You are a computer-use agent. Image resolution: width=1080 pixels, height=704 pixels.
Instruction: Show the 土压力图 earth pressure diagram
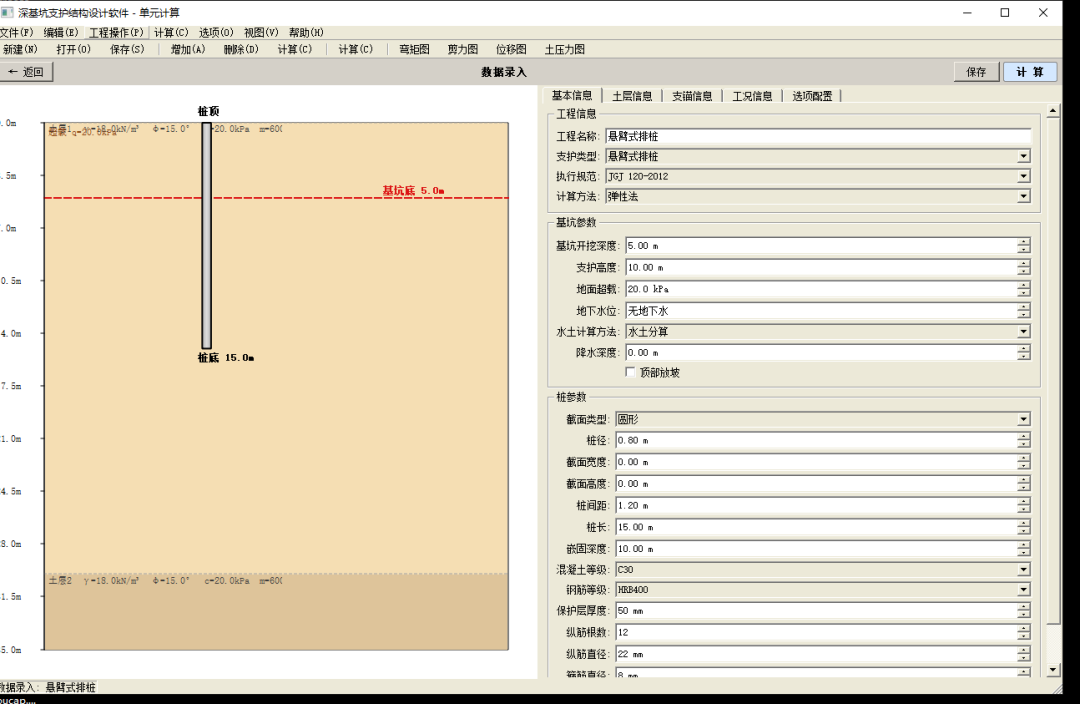pos(565,50)
